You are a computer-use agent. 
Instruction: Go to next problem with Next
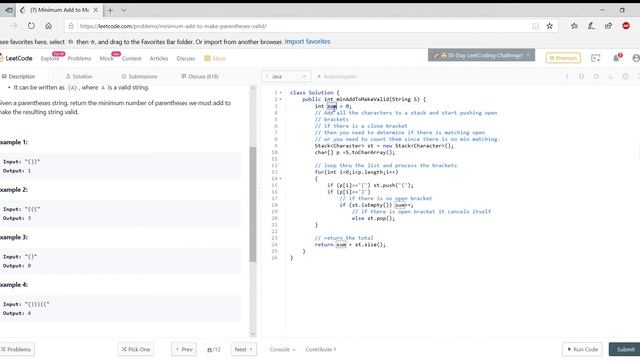(x=244, y=349)
